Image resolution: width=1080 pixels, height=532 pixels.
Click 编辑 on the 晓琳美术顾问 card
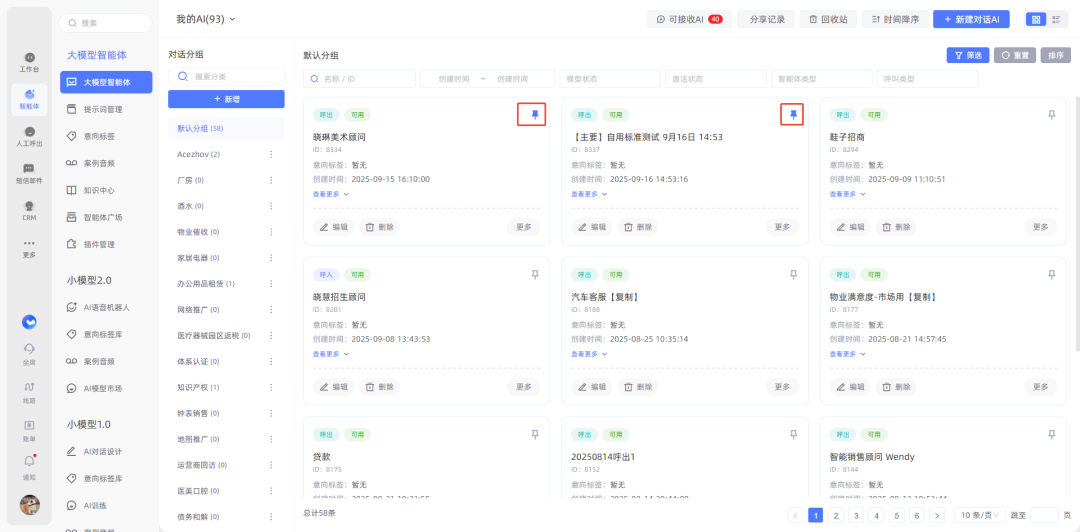[x=334, y=227]
